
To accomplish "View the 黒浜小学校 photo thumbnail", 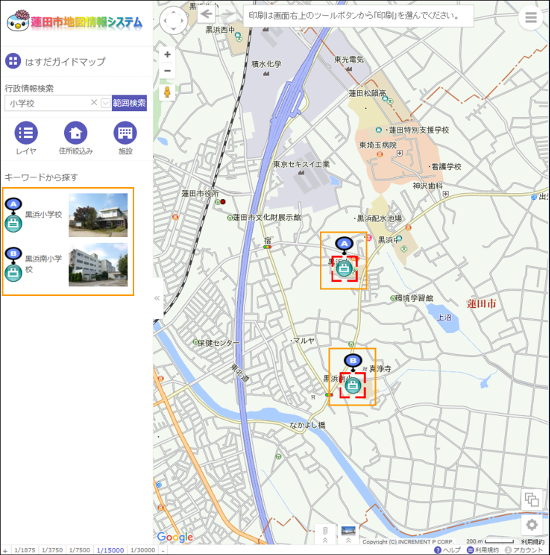I will 98,215.
